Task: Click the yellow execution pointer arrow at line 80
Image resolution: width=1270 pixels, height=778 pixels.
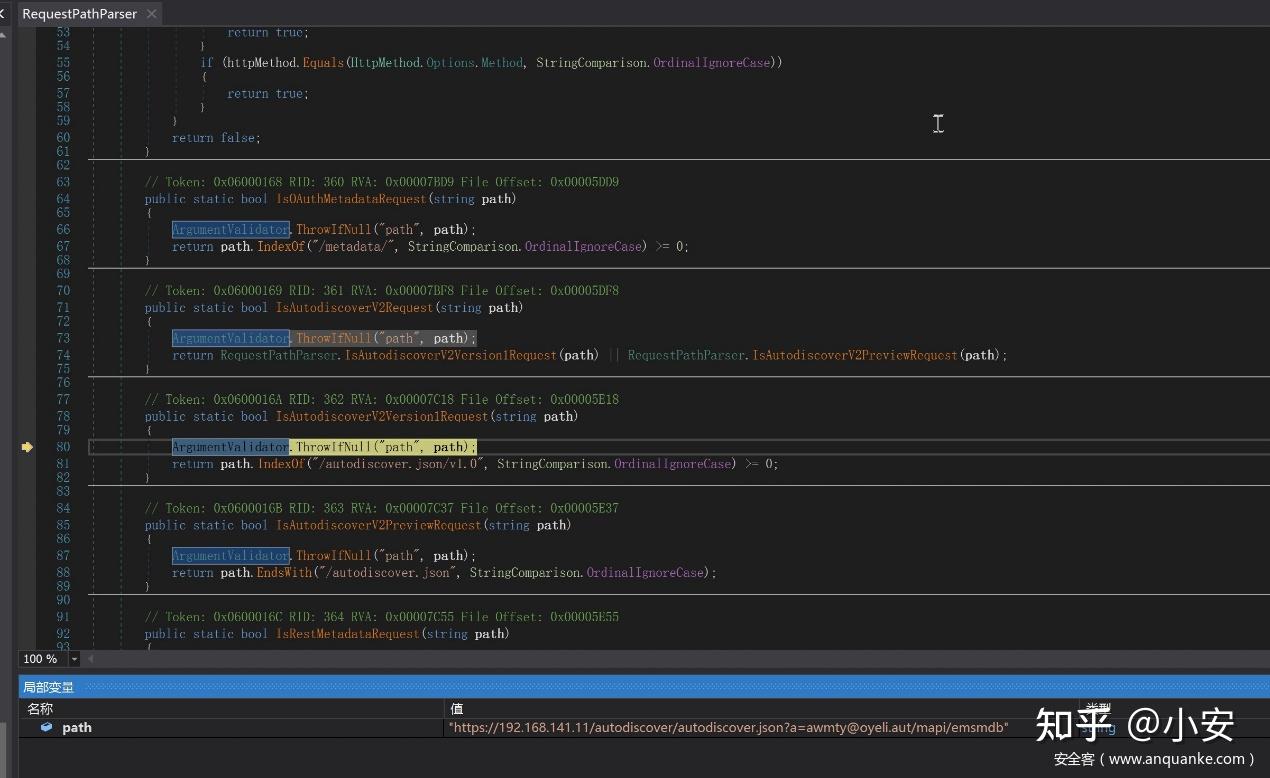Action: tap(27, 447)
